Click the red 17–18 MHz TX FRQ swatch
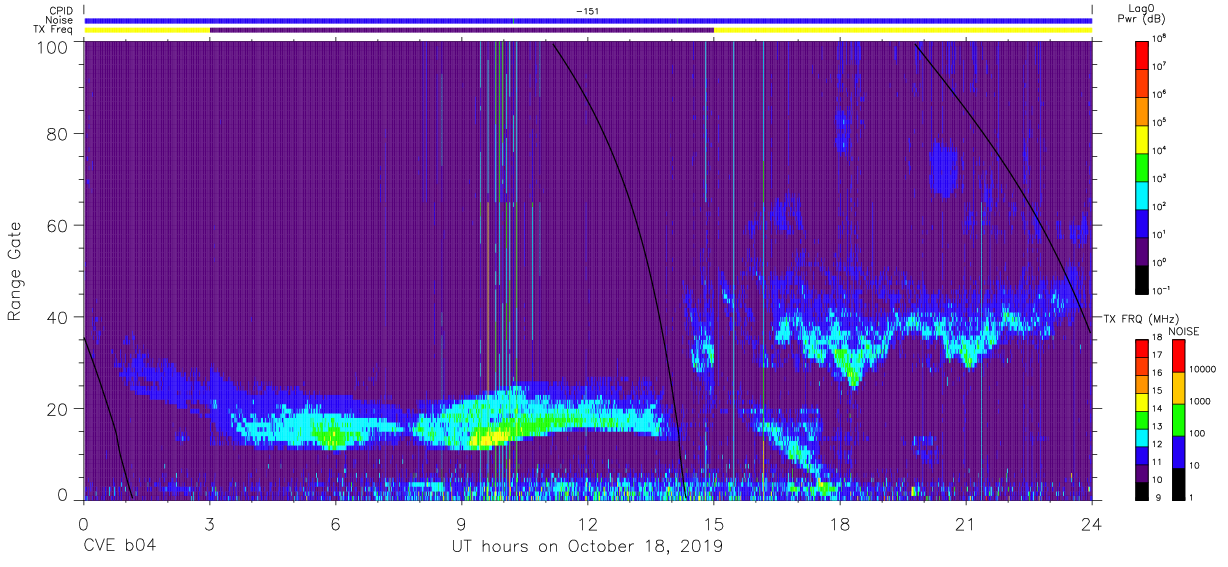The width and height of the screenshot is (1228, 567). click(1141, 346)
